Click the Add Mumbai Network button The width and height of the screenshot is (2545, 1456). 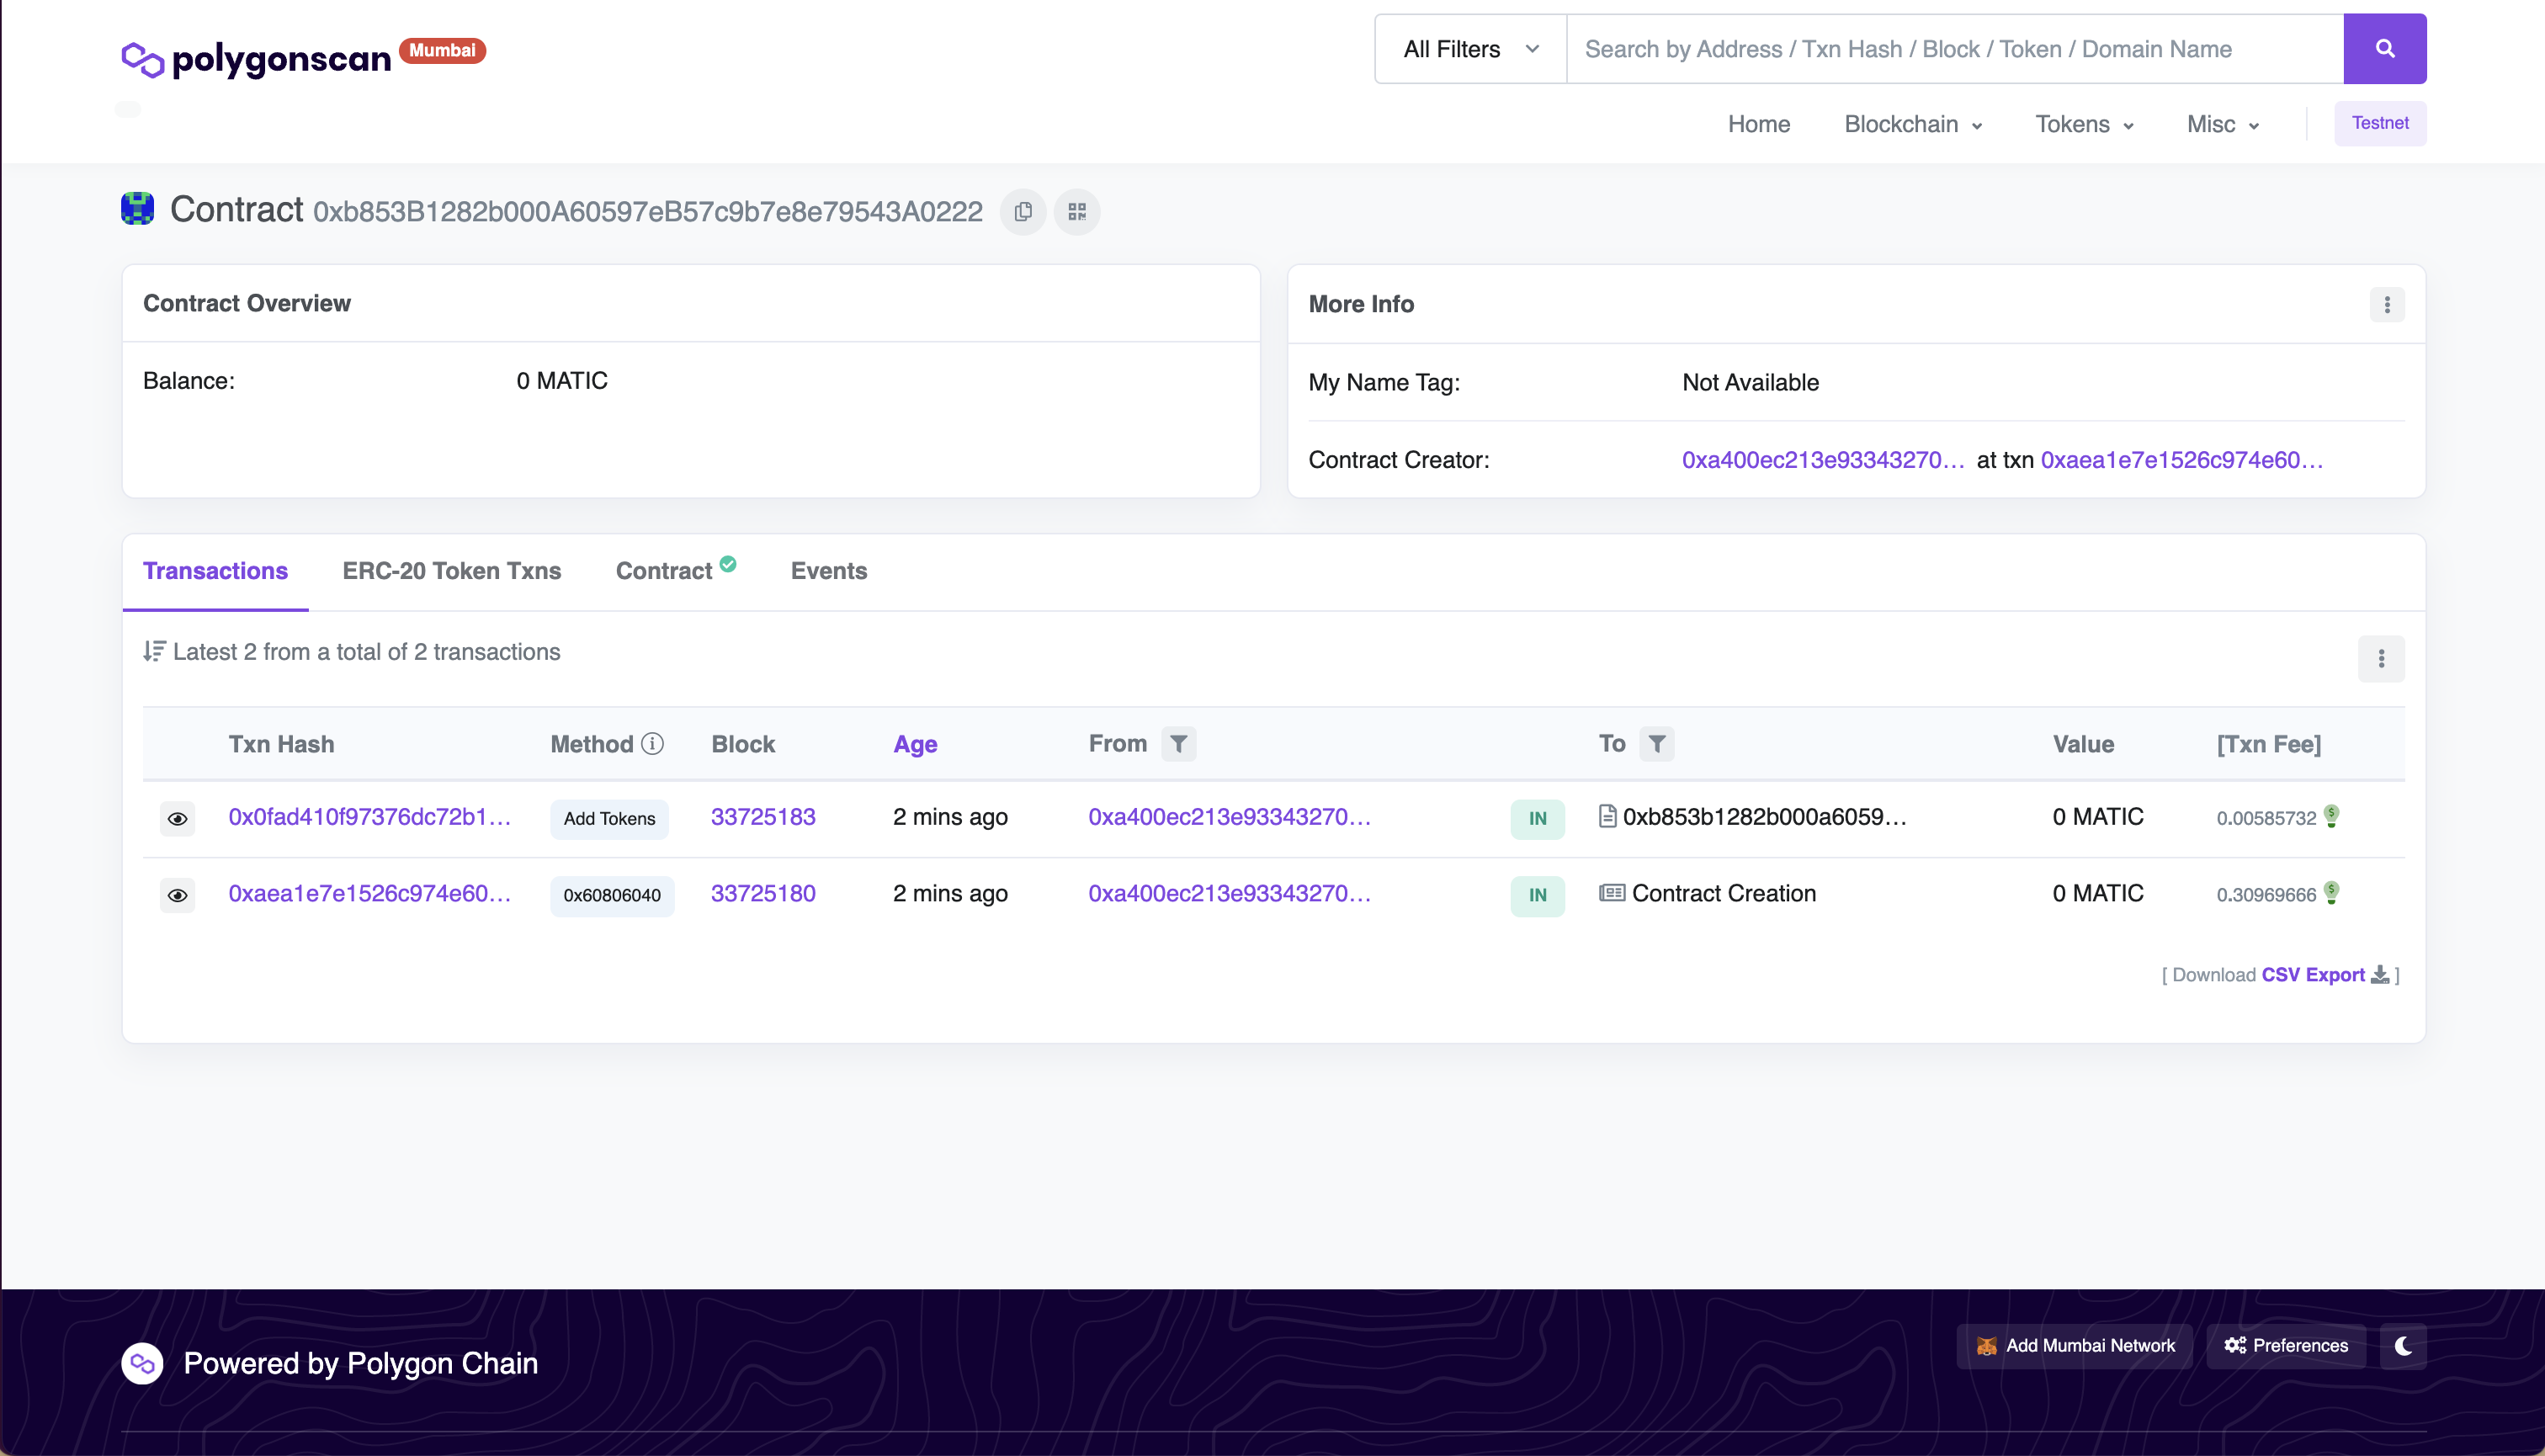click(2074, 1346)
